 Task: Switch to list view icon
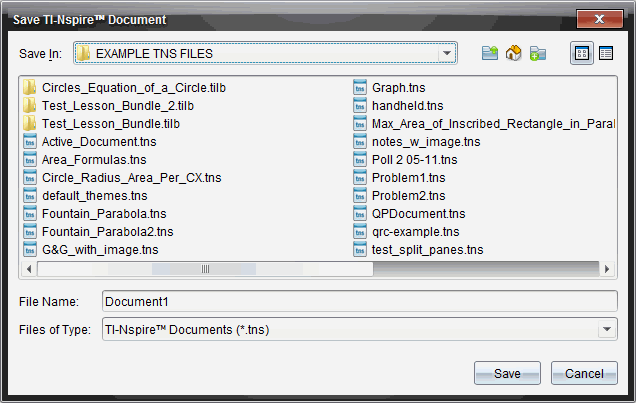click(581, 53)
